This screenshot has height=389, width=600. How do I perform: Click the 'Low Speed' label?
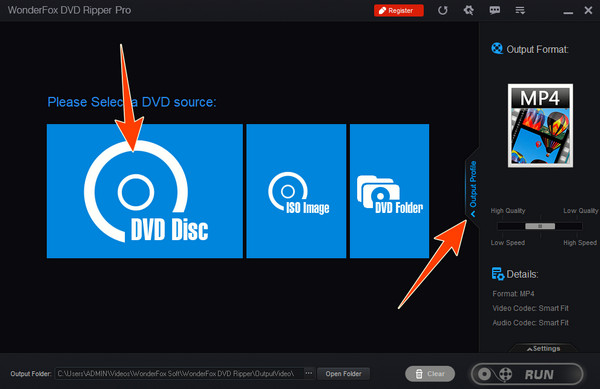point(508,243)
